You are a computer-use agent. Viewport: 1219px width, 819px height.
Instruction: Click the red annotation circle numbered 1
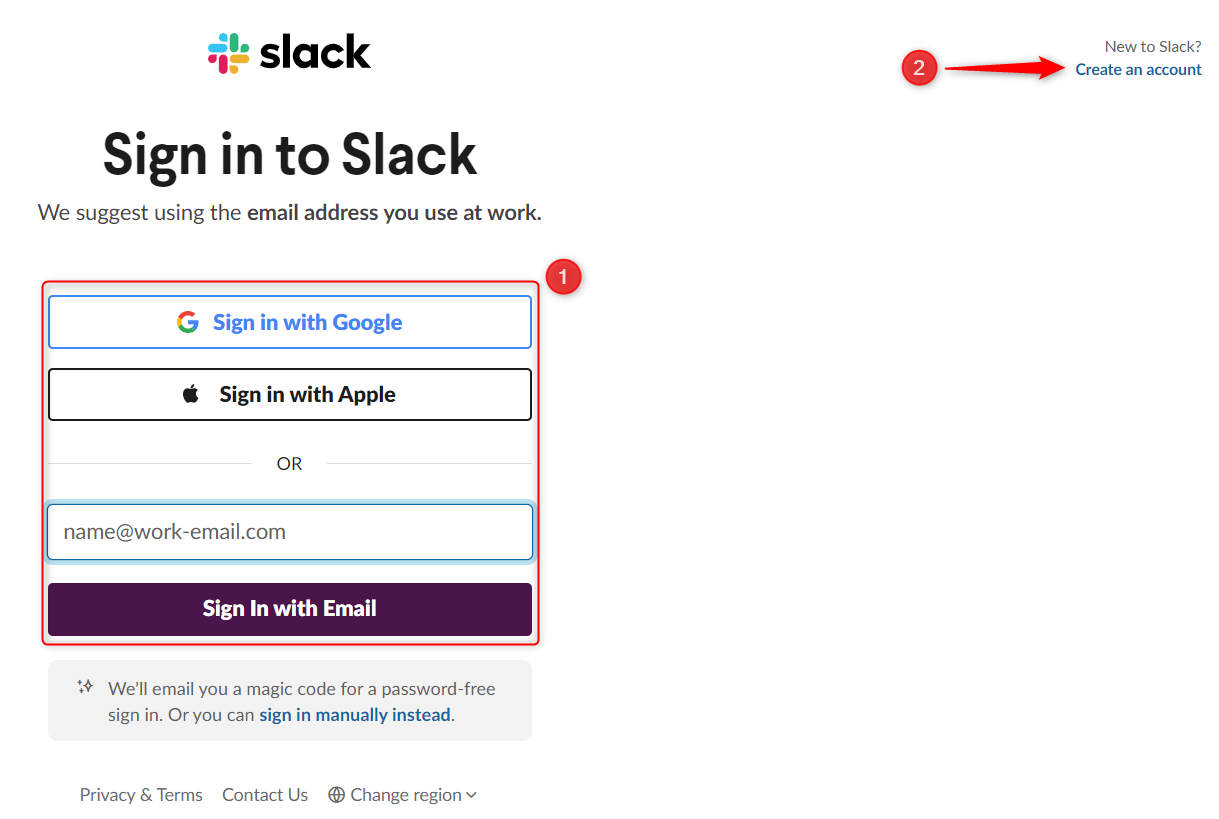[x=563, y=277]
